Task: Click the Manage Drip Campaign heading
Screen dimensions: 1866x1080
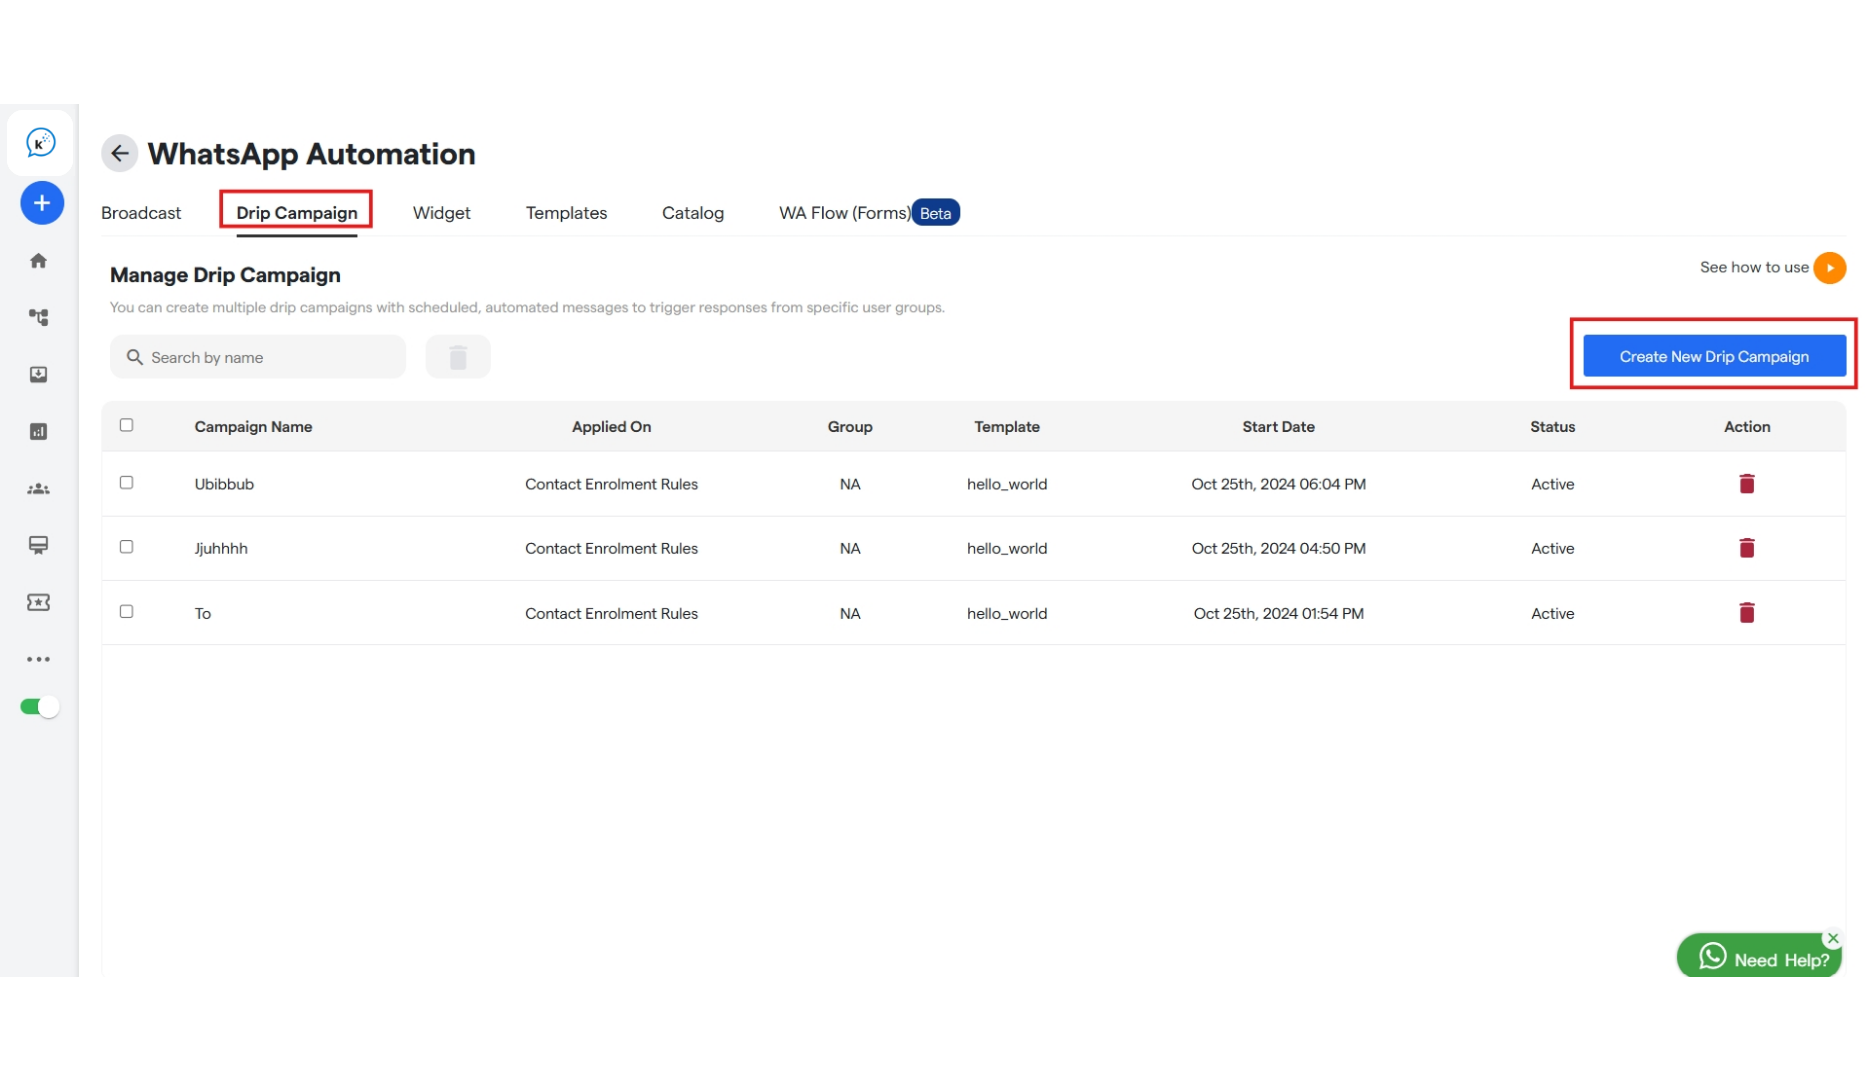Action: click(225, 275)
